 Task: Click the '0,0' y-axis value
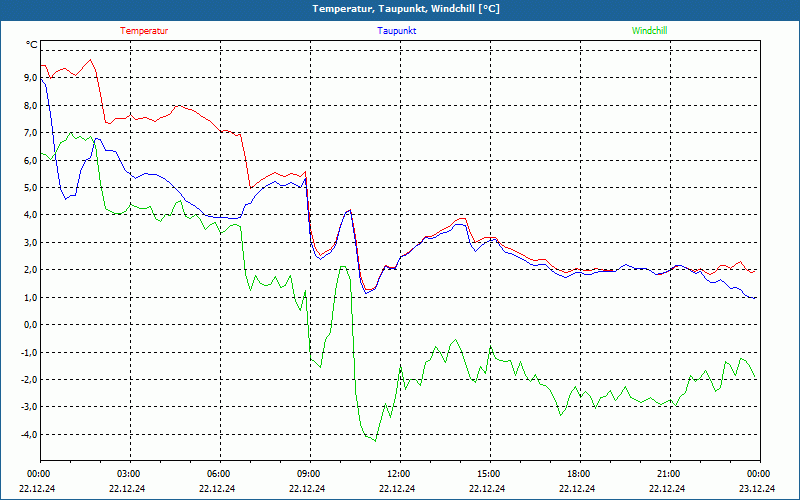[30, 324]
